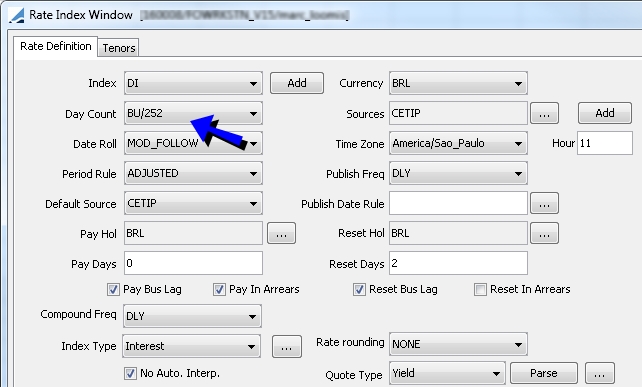
Task: Click the Rate Index Window title icon
Action: (x=16, y=15)
